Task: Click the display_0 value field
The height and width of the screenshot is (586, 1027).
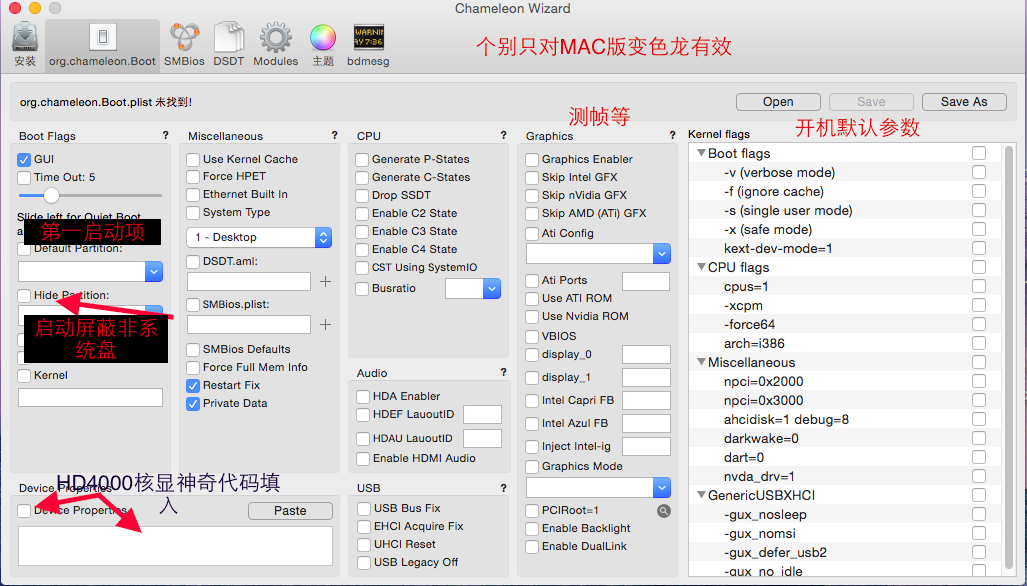Action: click(x=646, y=354)
